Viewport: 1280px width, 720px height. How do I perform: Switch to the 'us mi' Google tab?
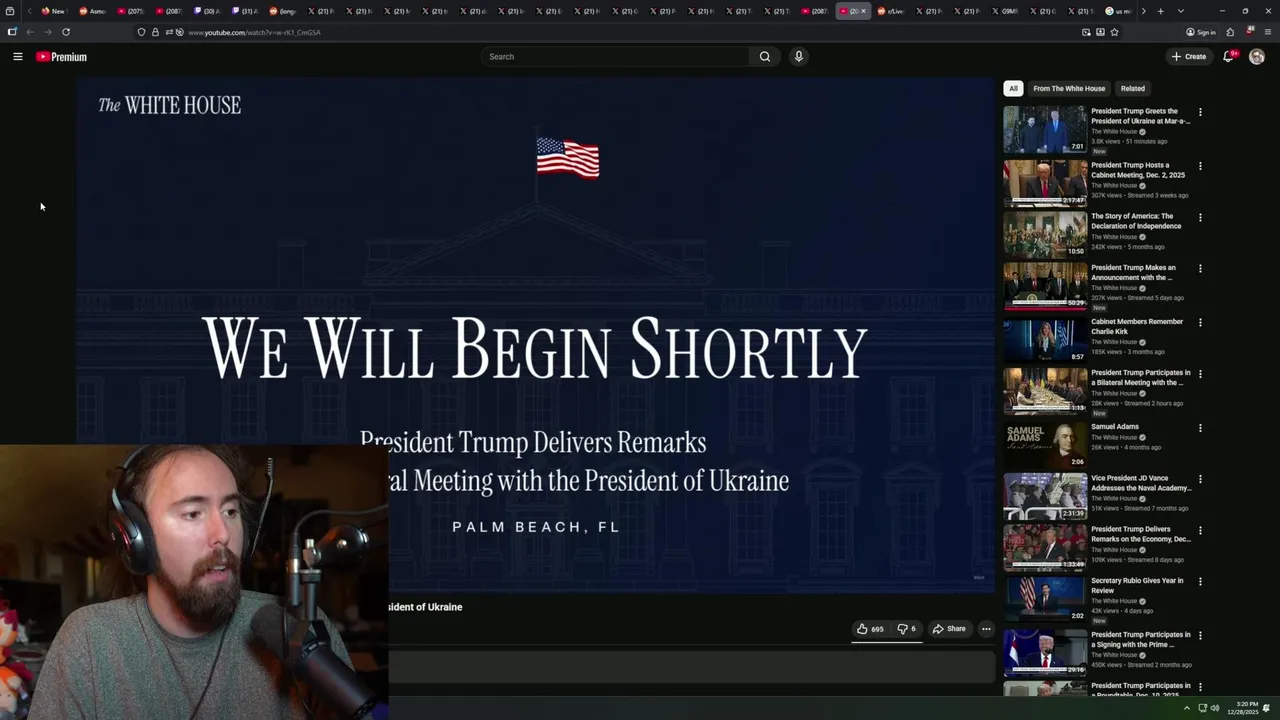tap(1119, 11)
